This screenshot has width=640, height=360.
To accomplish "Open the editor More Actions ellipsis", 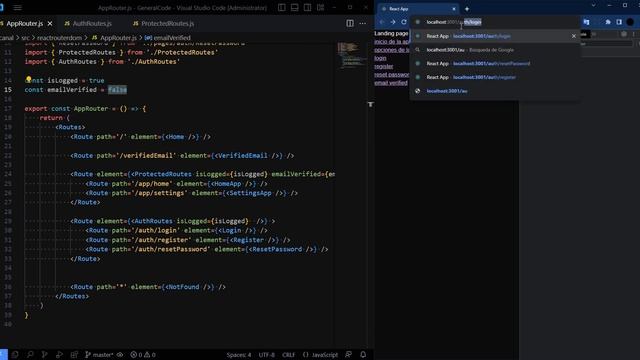I will [x=362, y=23].
